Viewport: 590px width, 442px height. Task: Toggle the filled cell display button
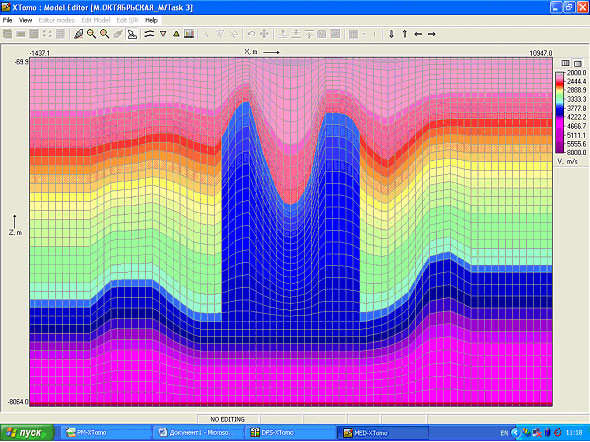[x=578, y=63]
